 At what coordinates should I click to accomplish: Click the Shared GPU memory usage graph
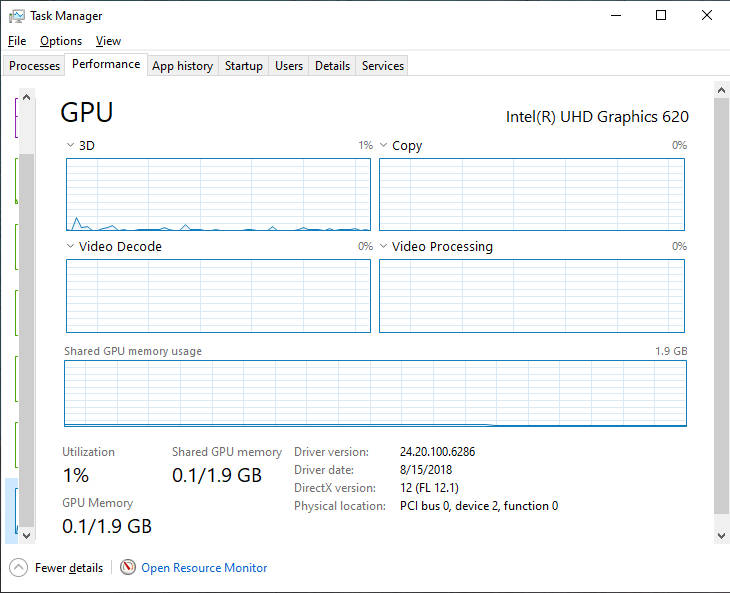point(375,394)
